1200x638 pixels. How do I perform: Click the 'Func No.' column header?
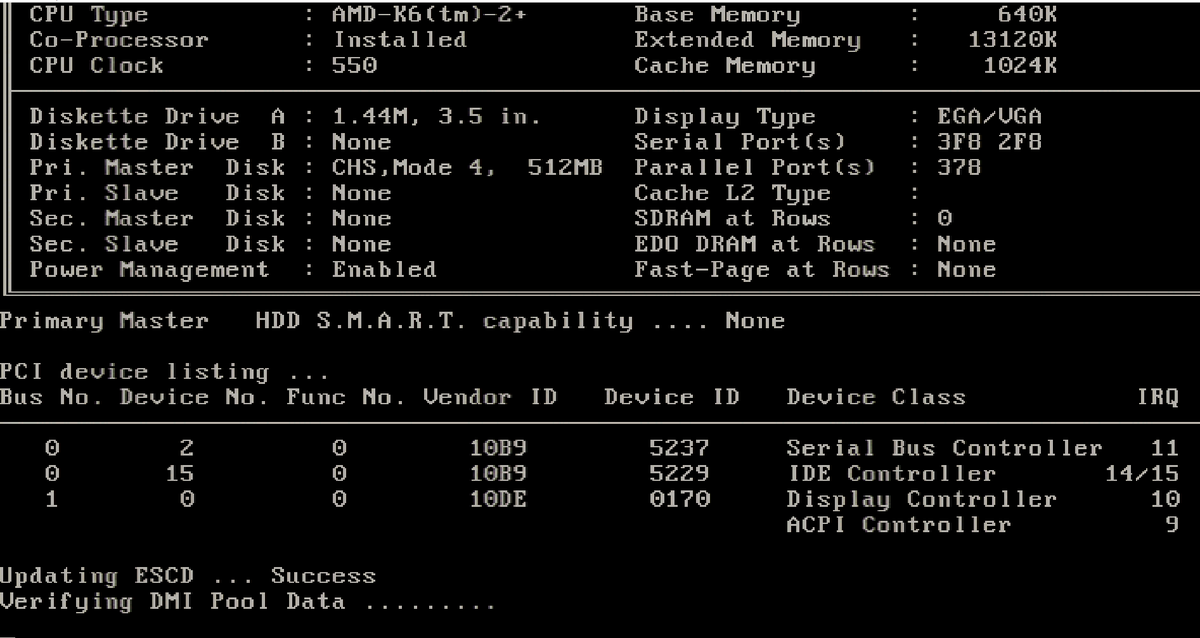tap(345, 398)
